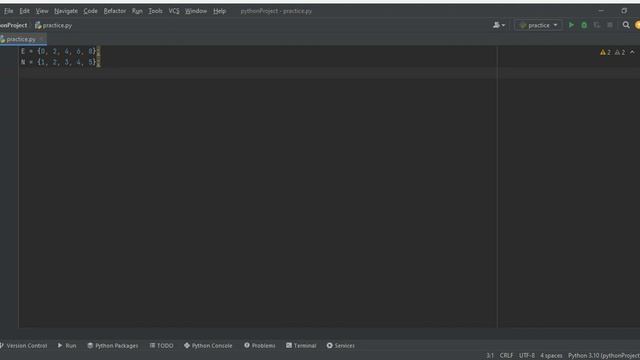The width and height of the screenshot is (640, 360).
Task: Open the Navigate menu
Action: pyautogui.click(x=66, y=11)
